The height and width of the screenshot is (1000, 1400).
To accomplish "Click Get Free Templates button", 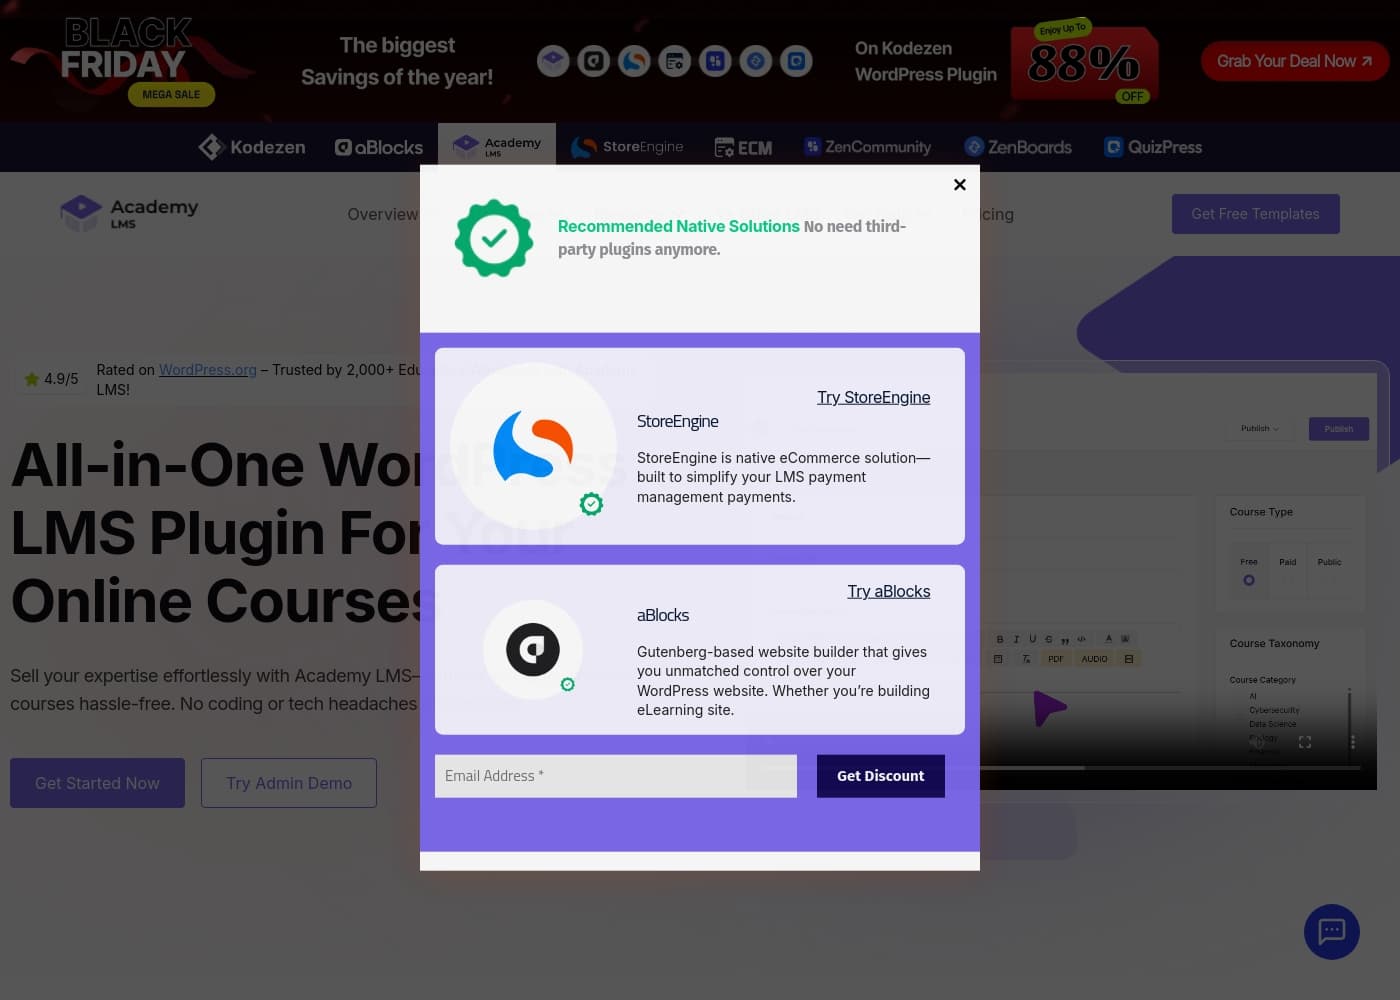I will (1256, 214).
